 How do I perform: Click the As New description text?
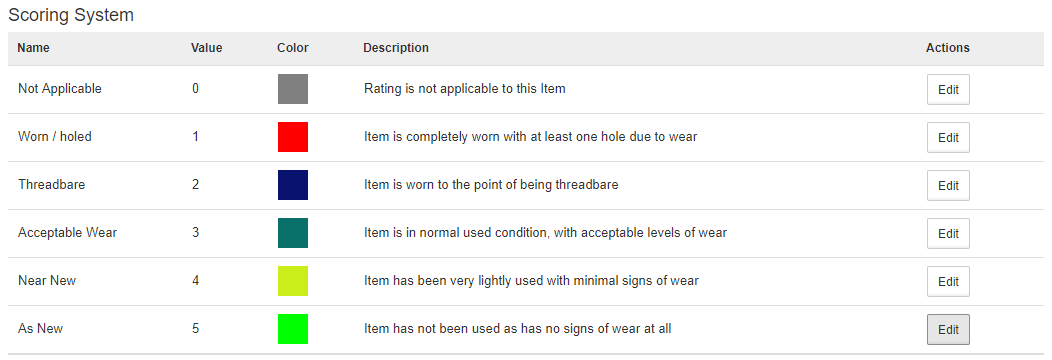[x=518, y=329]
